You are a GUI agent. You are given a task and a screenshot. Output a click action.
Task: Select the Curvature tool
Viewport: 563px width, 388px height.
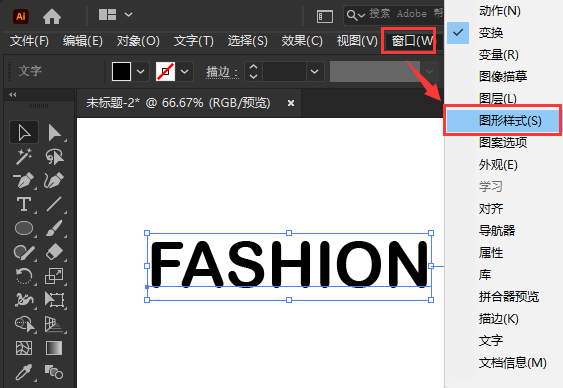(x=55, y=180)
